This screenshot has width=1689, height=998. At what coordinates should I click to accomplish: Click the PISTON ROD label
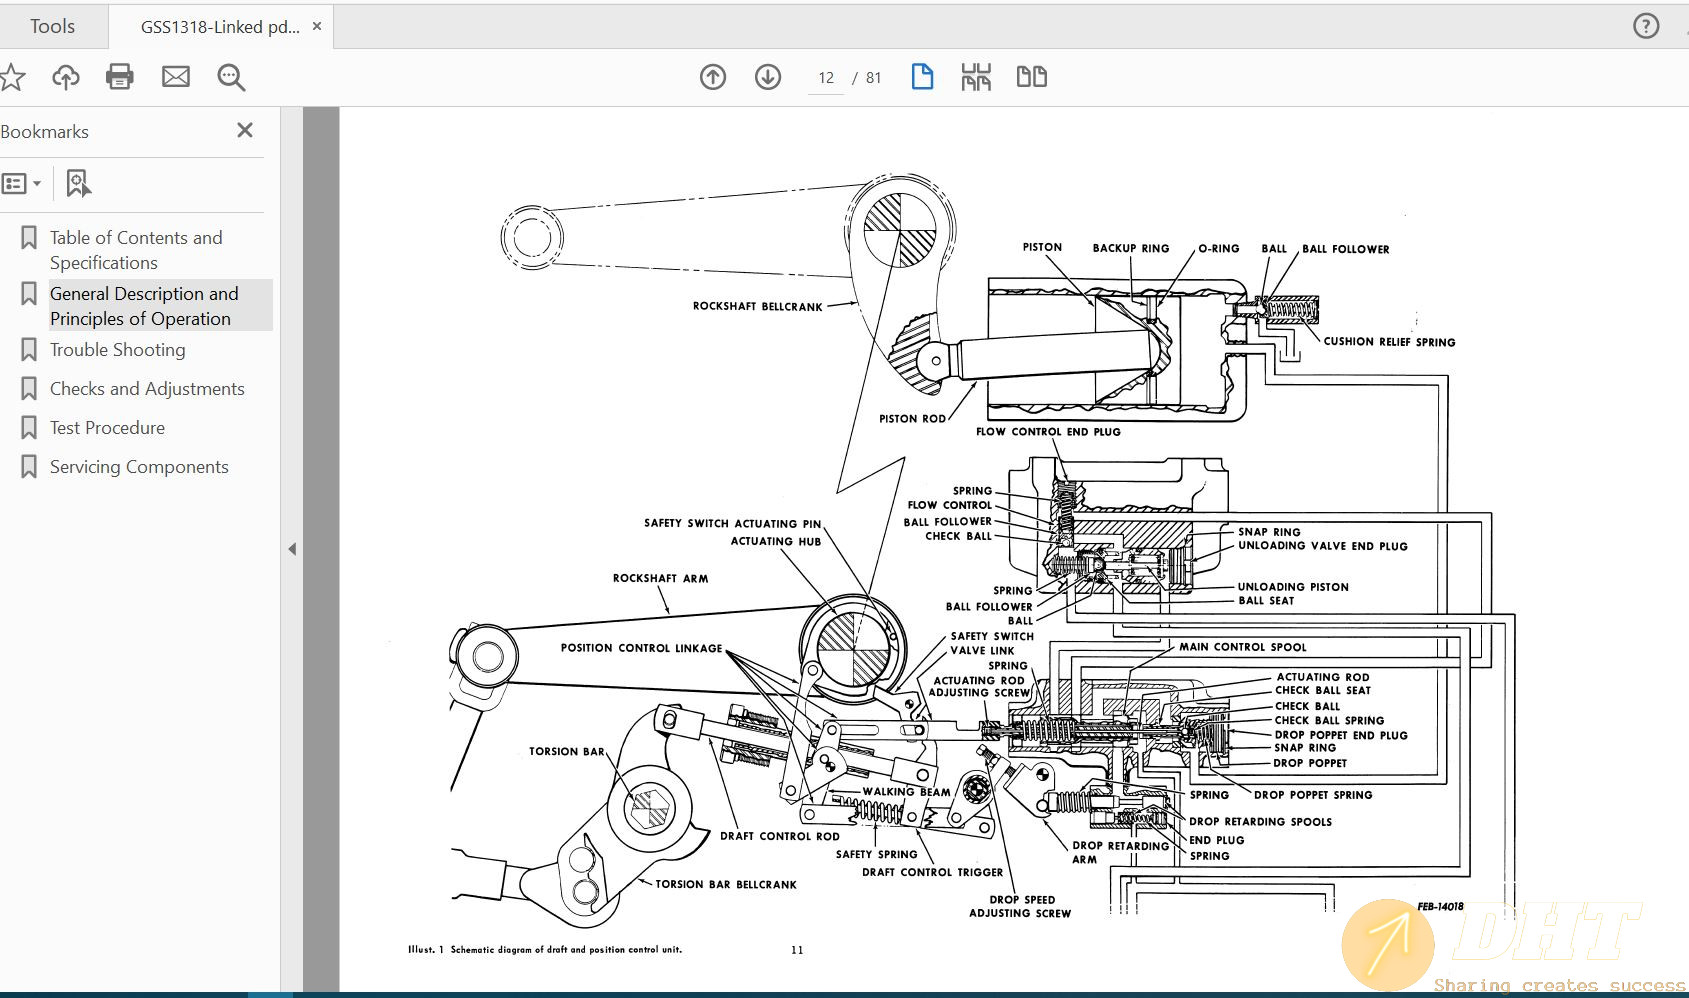[x=912, y=419]
